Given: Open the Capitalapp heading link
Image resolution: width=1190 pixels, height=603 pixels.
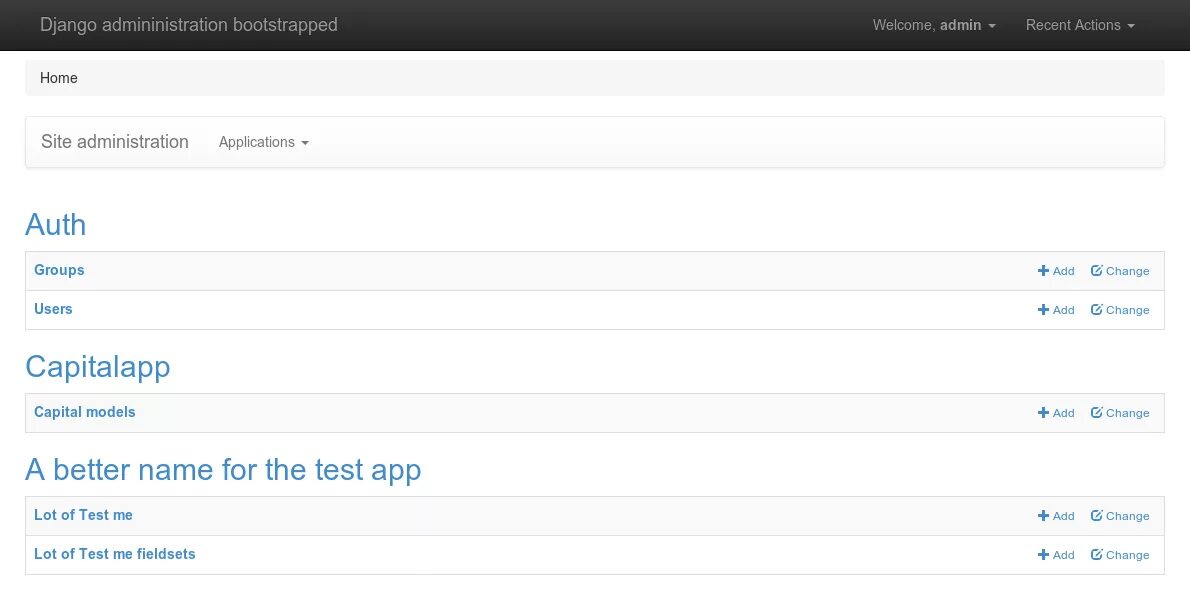Looking at the screenshot, I should click(x=98, y=367).
